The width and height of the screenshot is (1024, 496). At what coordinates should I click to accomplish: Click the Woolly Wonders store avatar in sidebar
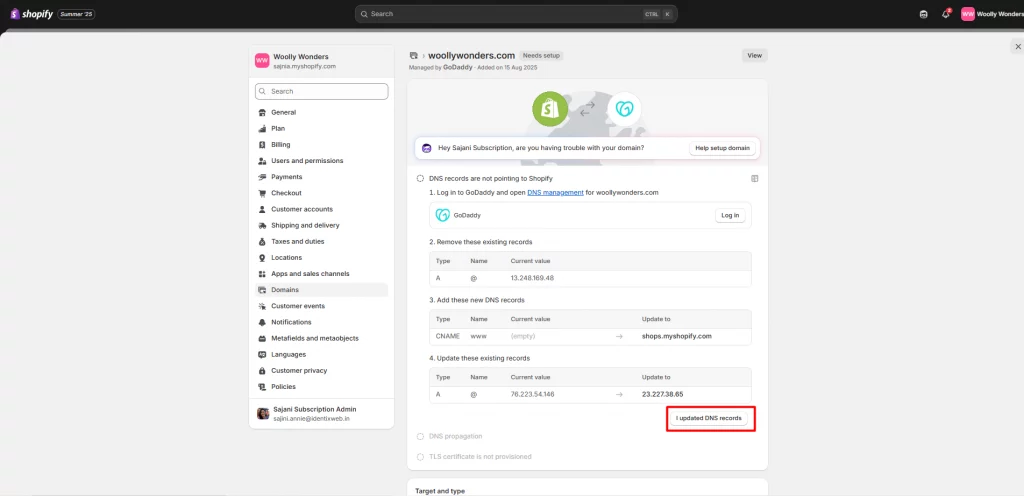tap(262, 61)
